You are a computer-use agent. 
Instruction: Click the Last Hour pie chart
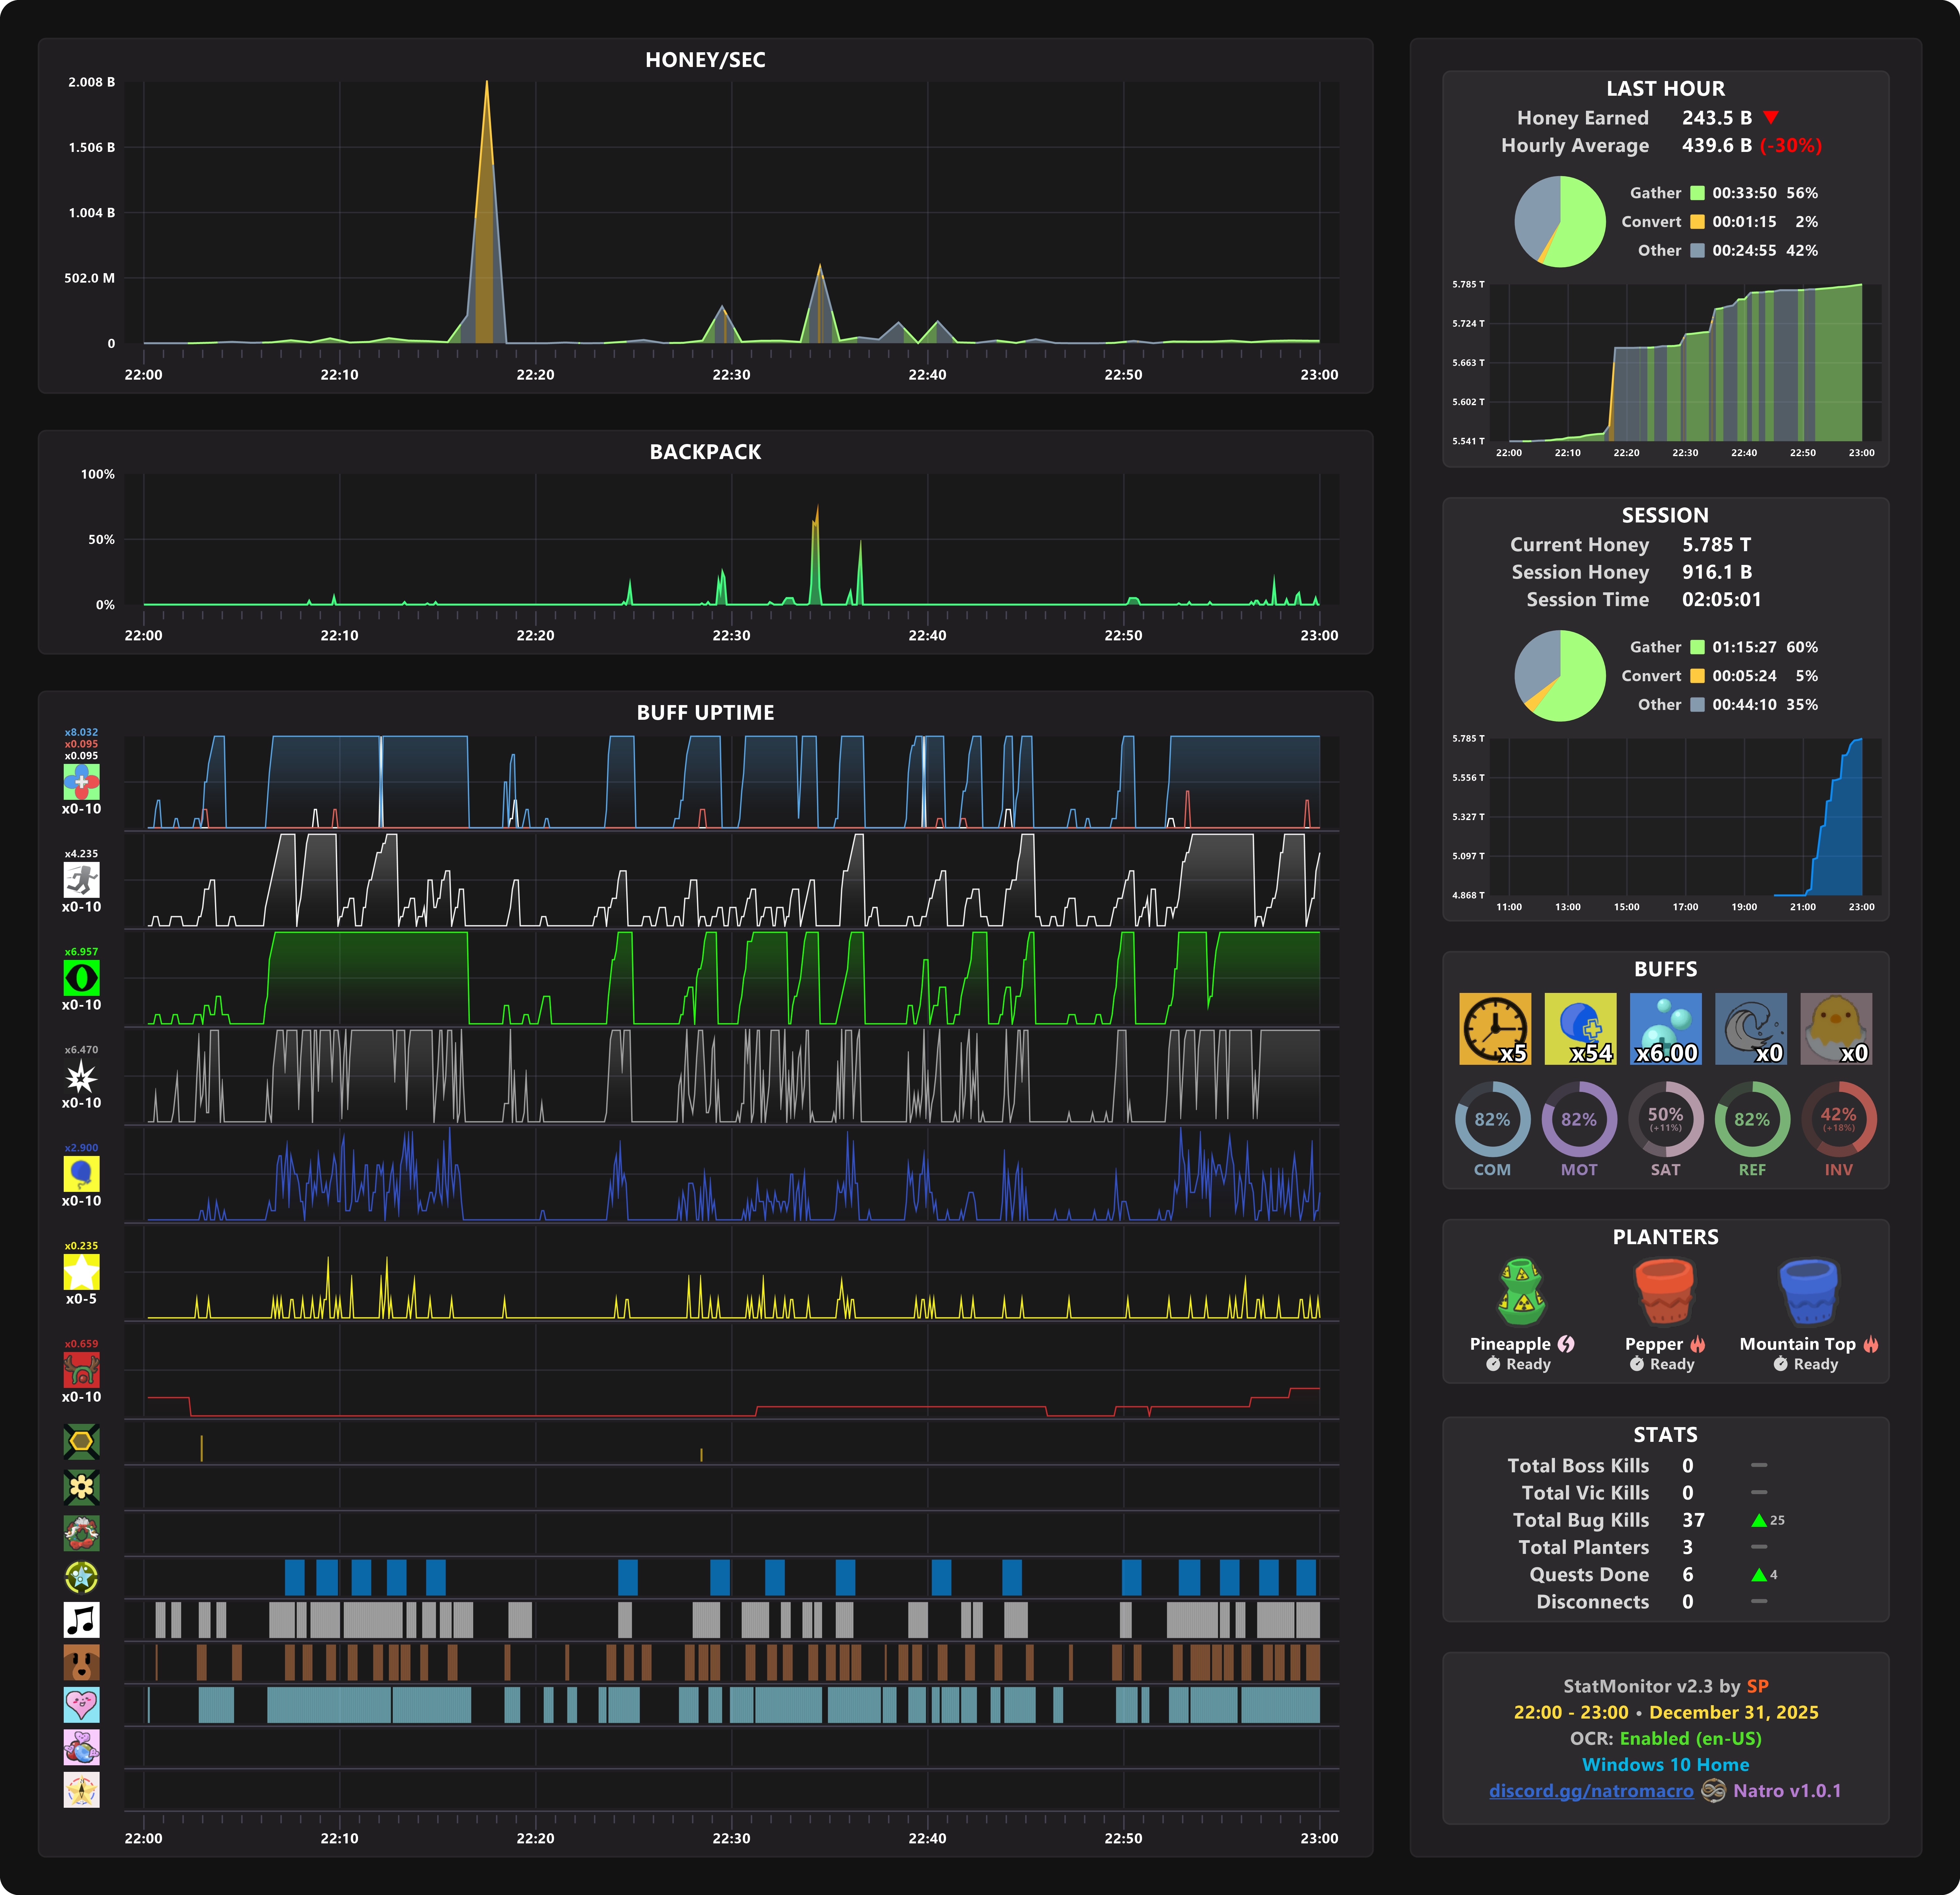coord(1560,222)
